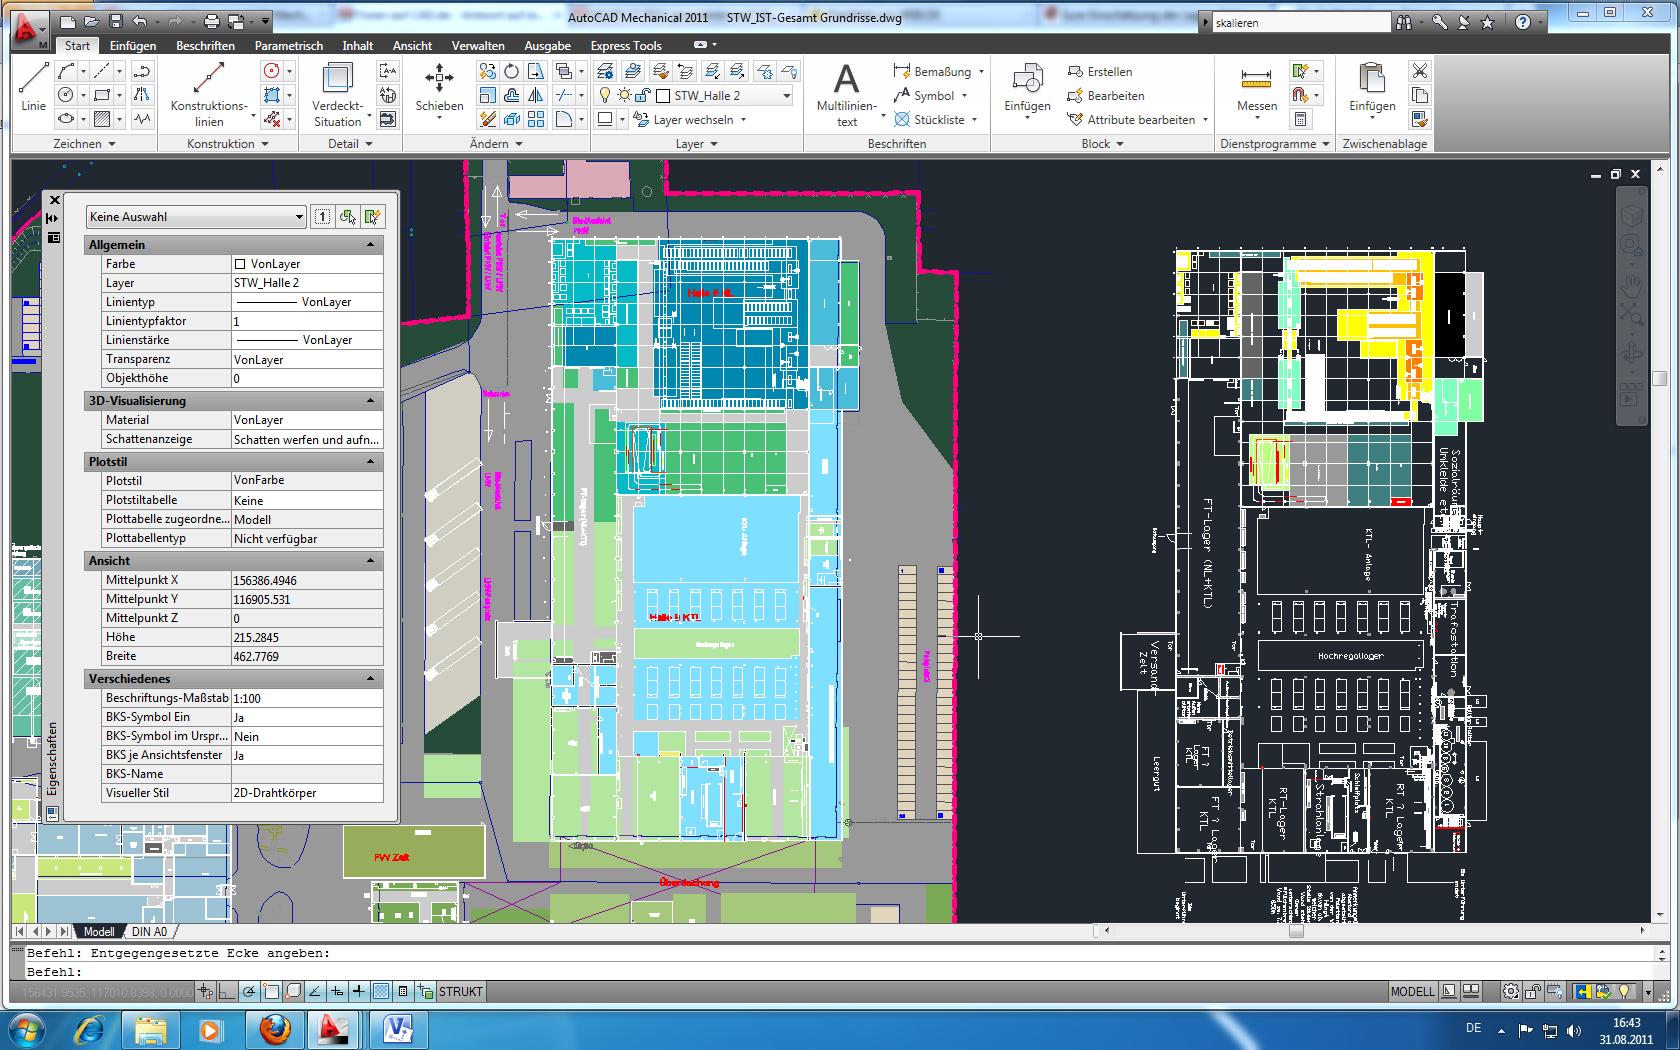Open the Bemaßung dropdown arrow
Image resolution: width=1680 pixels, height=1050 pixels.
tap(981, 72)
